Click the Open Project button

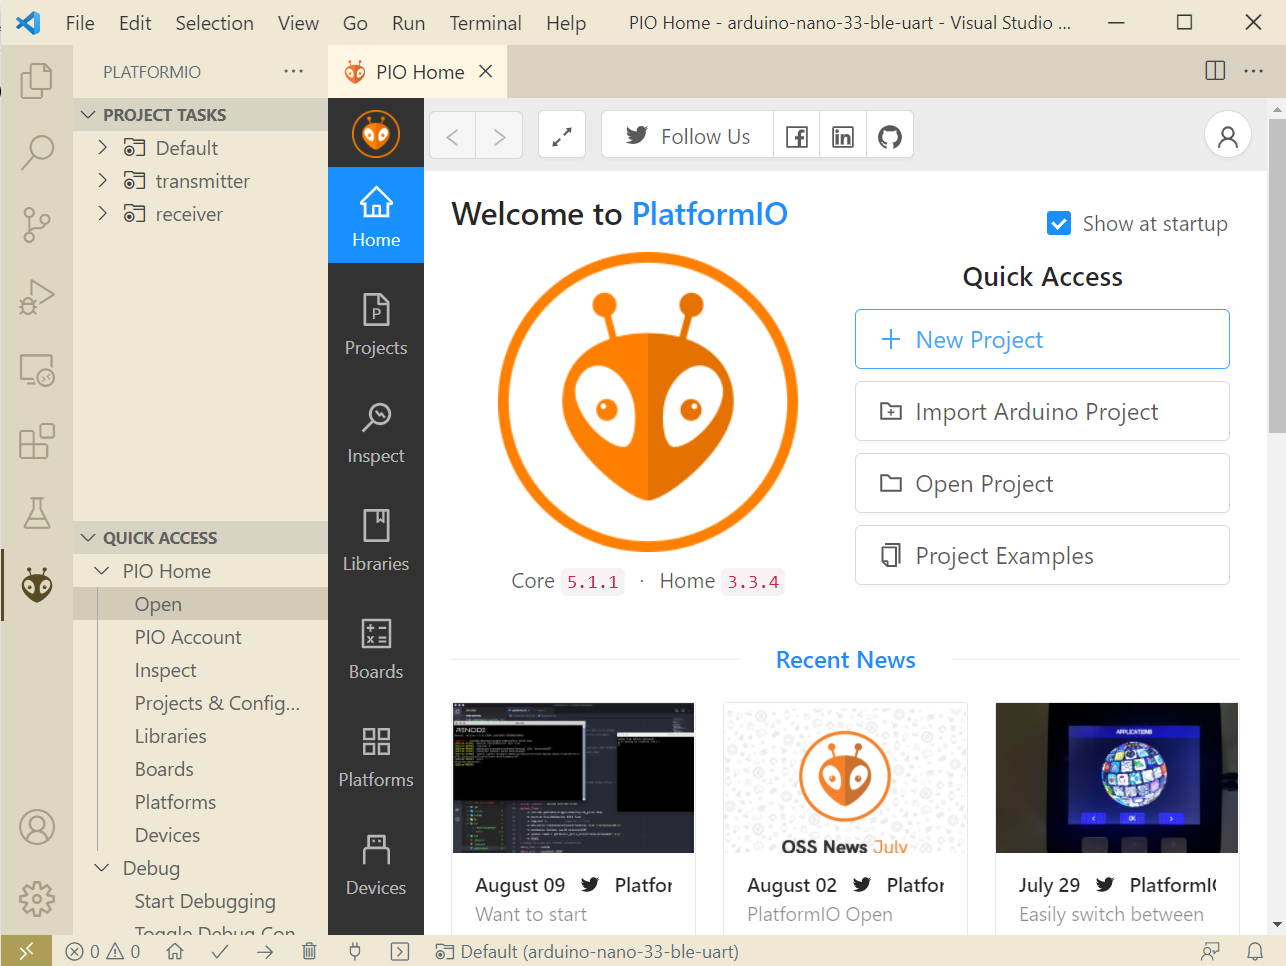1042,483
